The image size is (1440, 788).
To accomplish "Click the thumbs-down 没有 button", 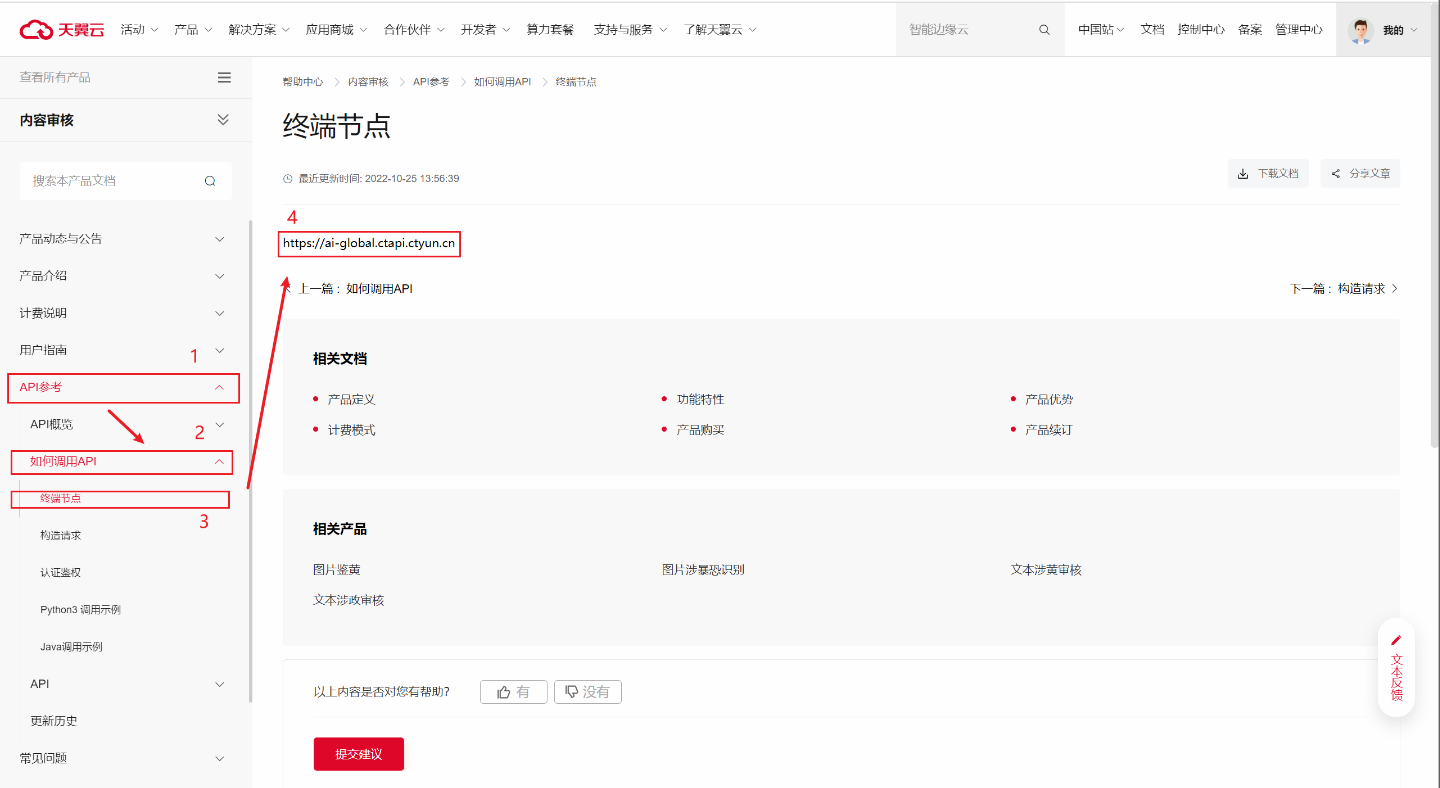I will click(x=587, y=692).
